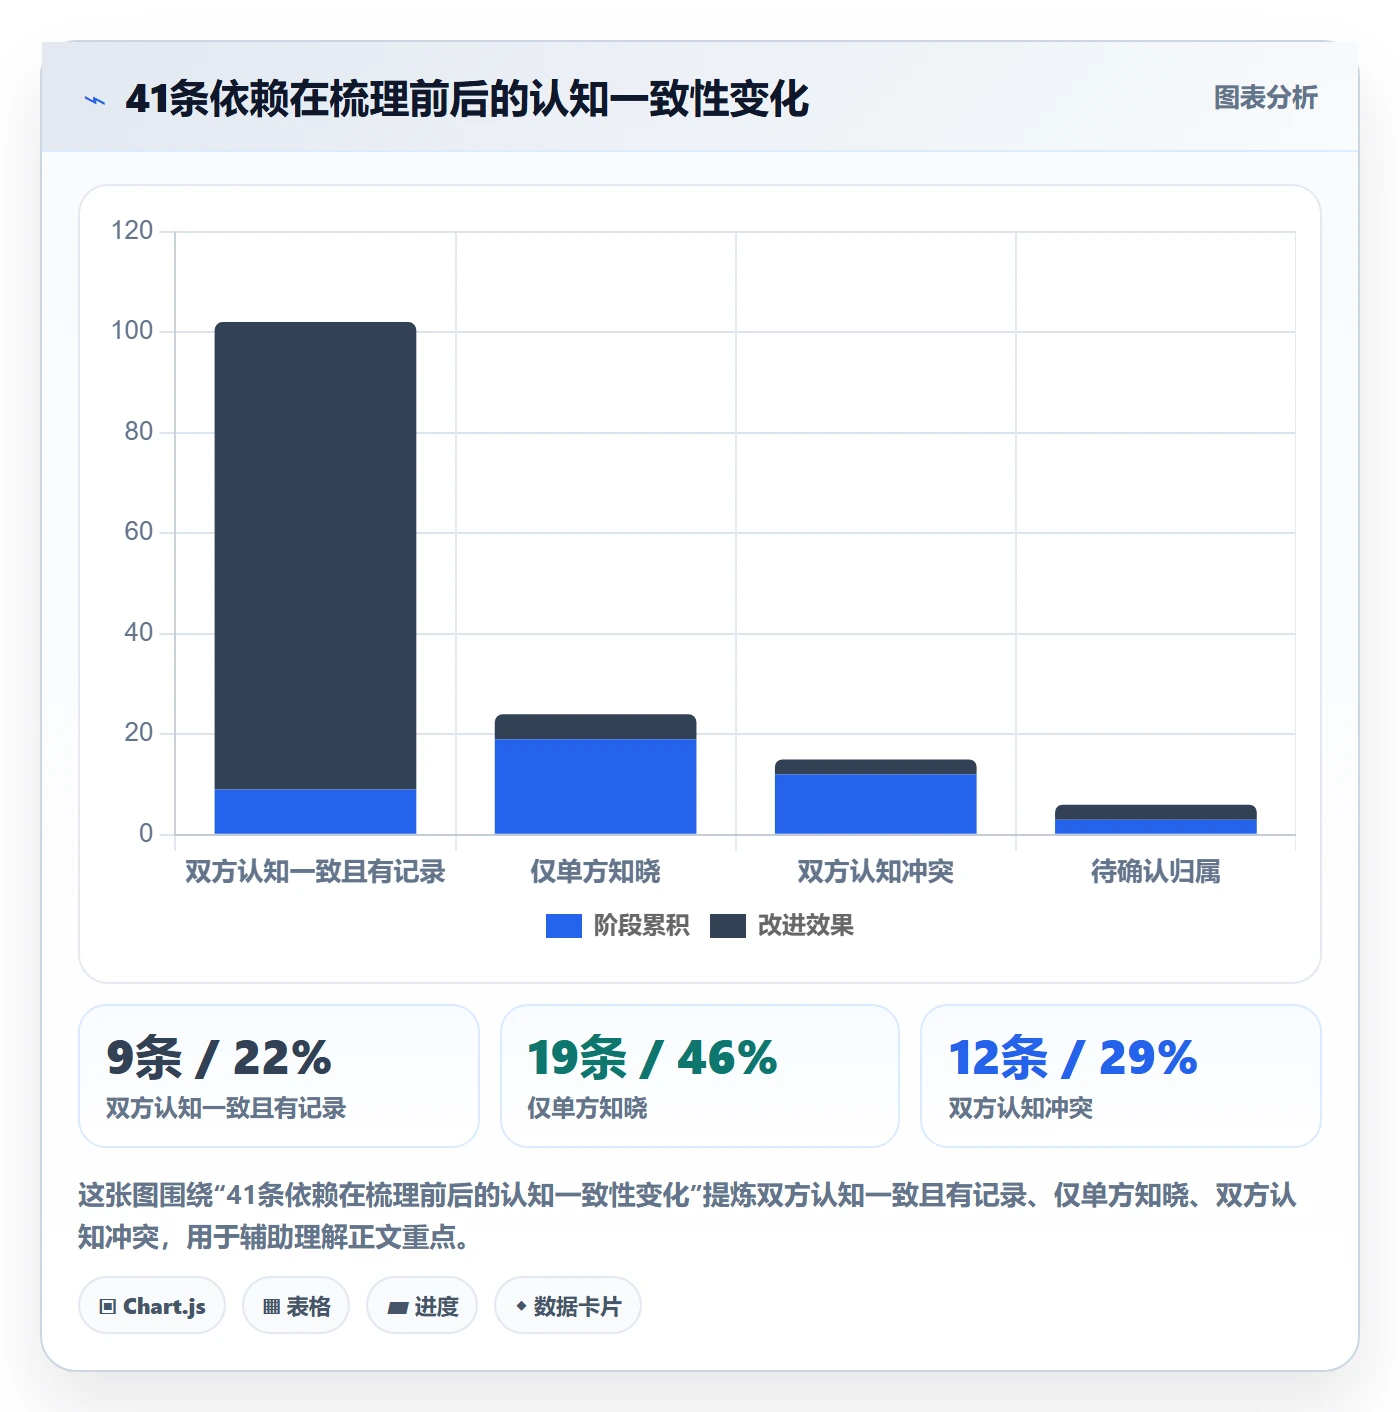Click the 待确认归属 bar
The height and width of the screenshot is (1412, 1400).
1155,819
